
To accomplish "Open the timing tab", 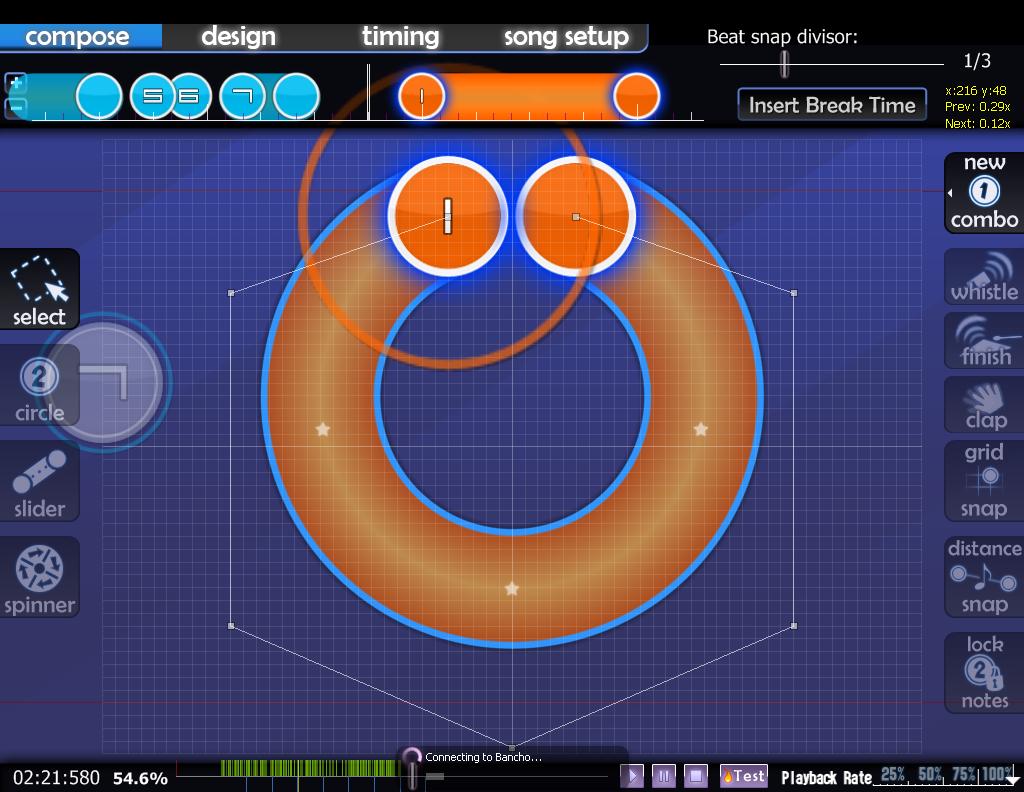I will [x=400, y=37].
